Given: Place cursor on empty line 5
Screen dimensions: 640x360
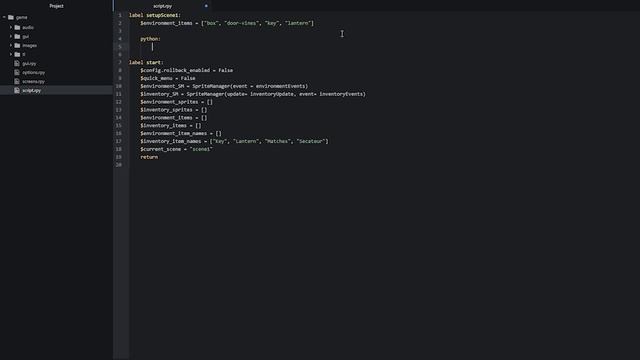Looking at the screenshot, I should [x=152, y=47].
